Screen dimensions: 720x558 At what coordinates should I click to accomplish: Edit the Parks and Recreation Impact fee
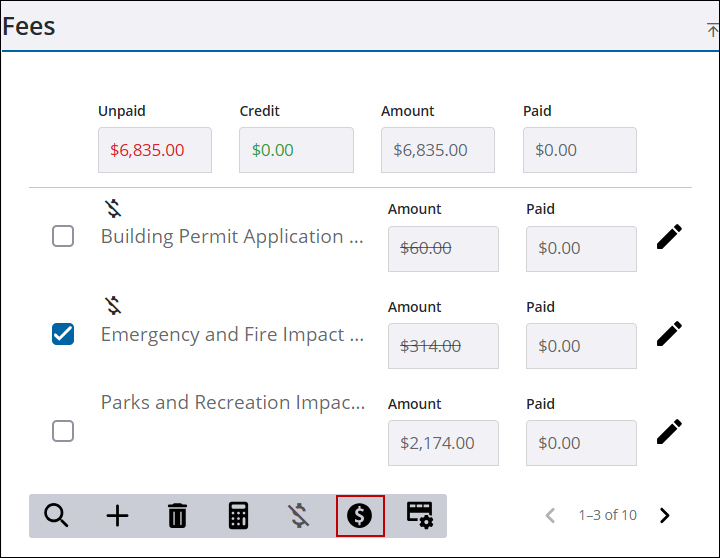click(x=669, y=431)
